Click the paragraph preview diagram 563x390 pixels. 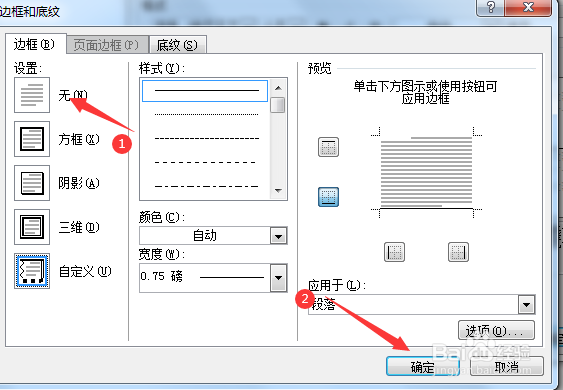(x=426, y=172)
